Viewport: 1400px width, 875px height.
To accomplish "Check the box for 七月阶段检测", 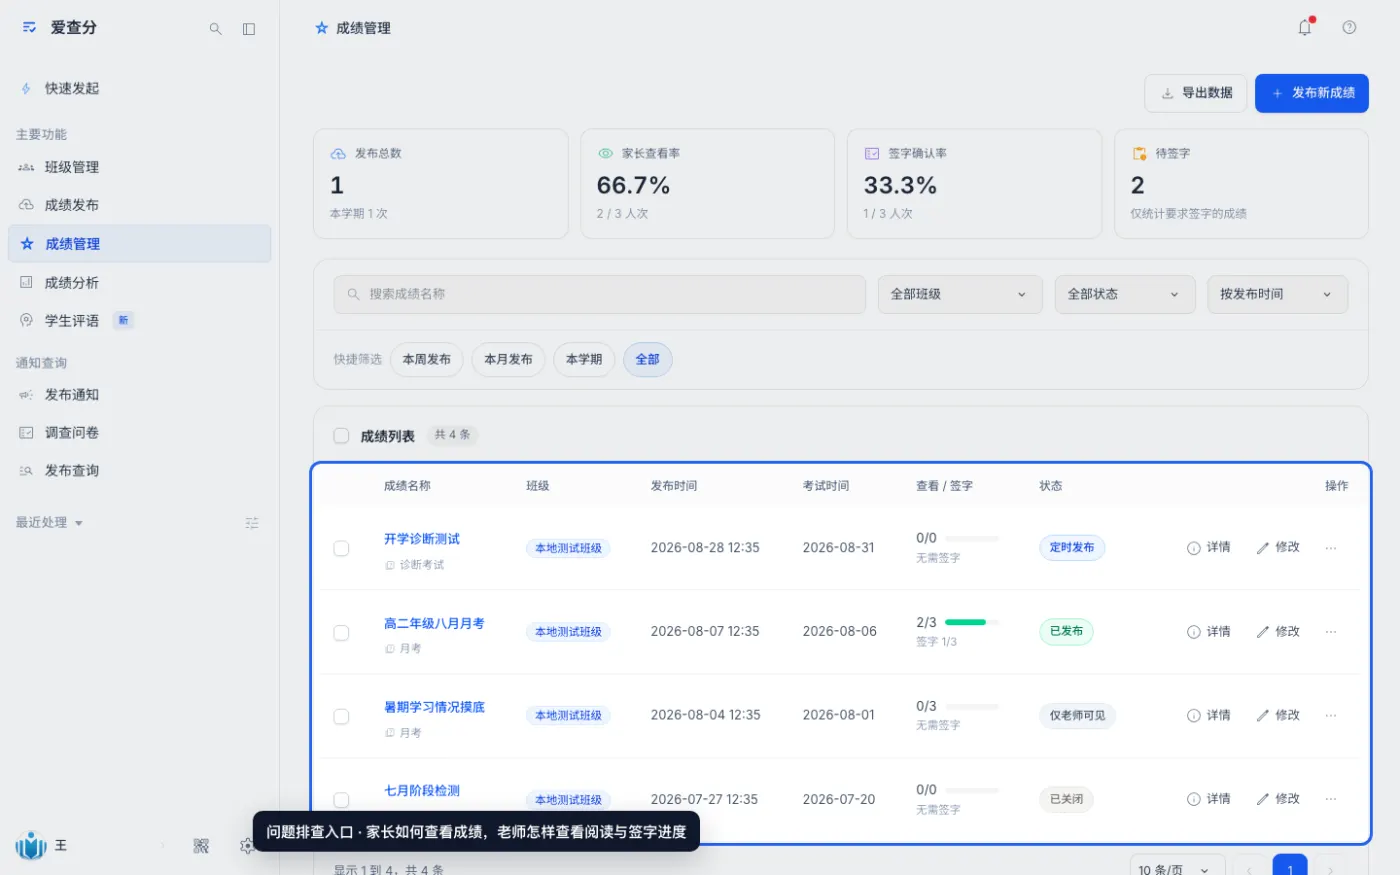I will [341, 800].
